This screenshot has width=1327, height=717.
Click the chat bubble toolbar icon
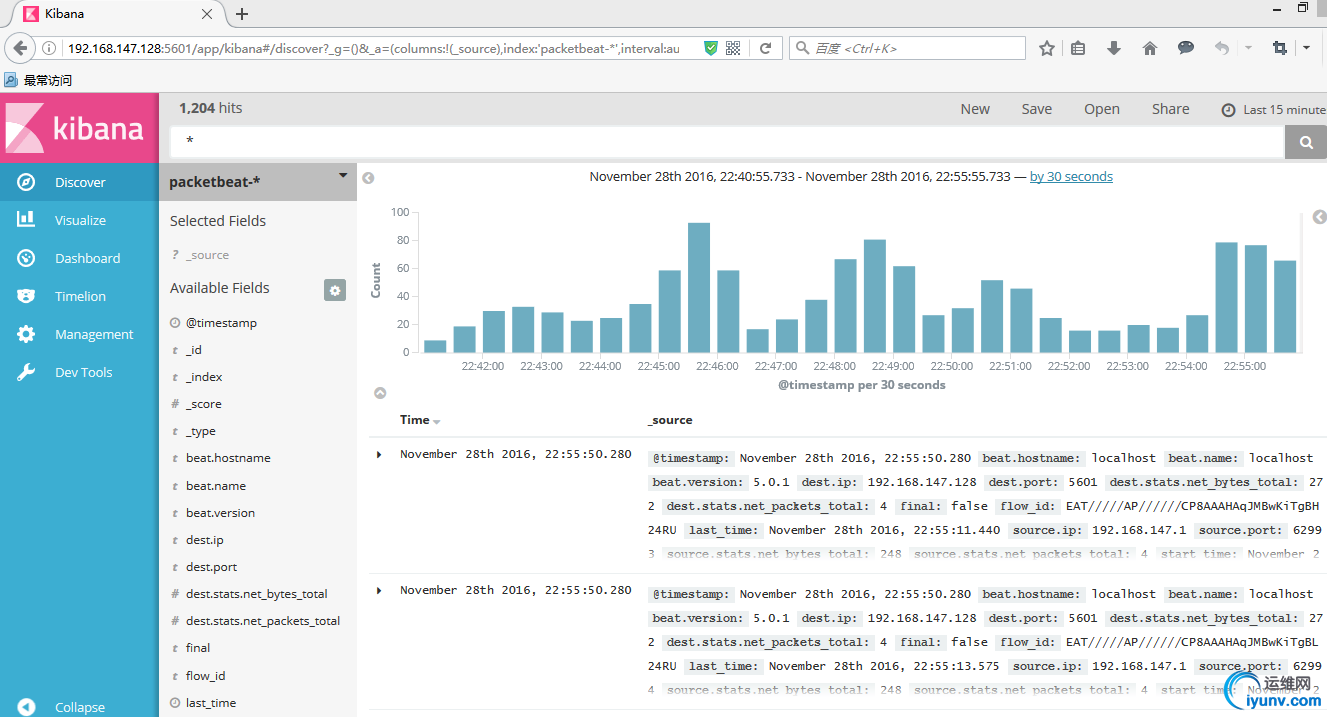click(1186, 48)
